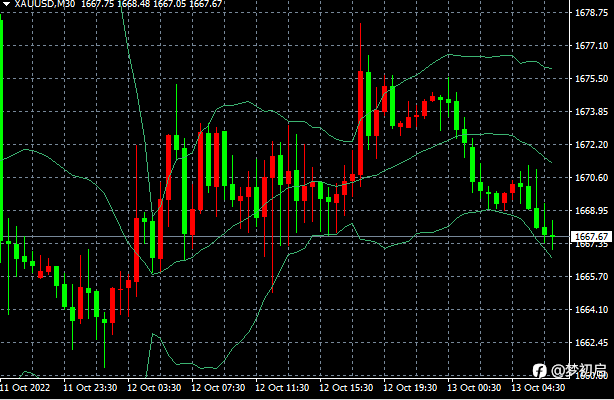Click time label 11 Oct 2022
Screen dimensions: 614x400
25,388
